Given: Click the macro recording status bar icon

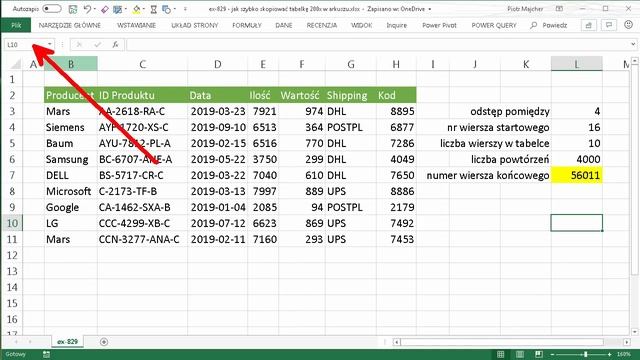Looking at the screenshot, I should (x=46, y=354).
